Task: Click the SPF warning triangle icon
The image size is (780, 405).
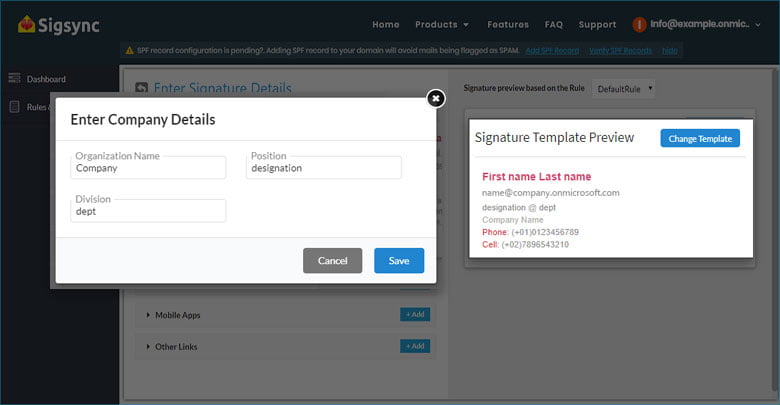Action: [x=129, y=50]
